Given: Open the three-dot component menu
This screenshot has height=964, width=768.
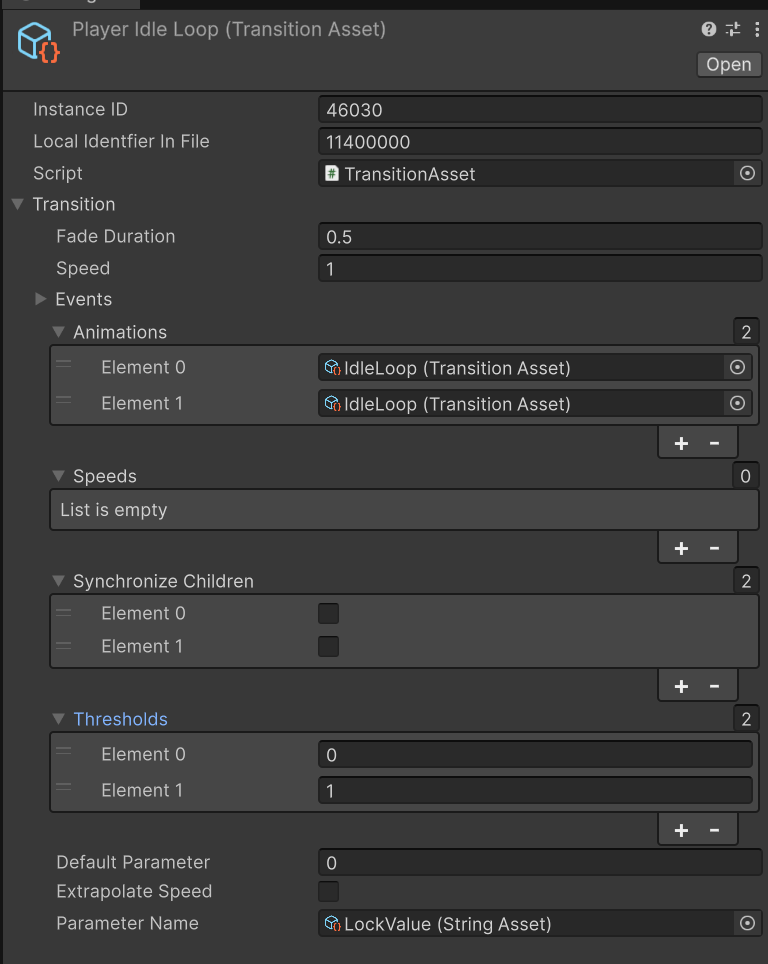Looking at the screenshot, I should [756, 30].
